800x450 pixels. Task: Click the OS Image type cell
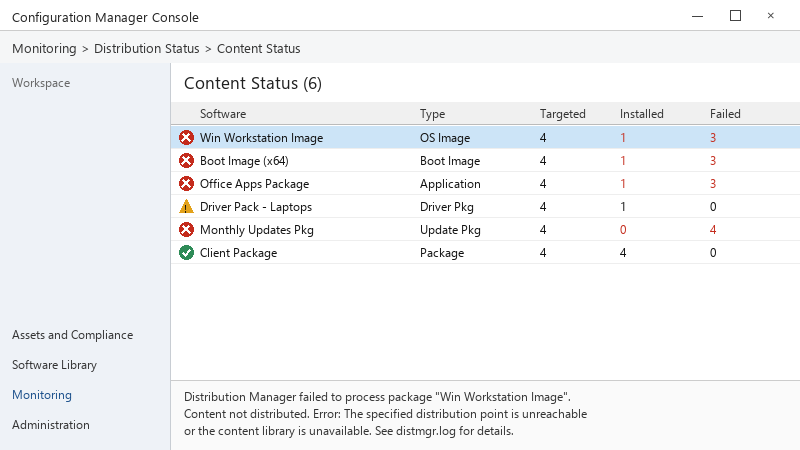pos(445,138)
